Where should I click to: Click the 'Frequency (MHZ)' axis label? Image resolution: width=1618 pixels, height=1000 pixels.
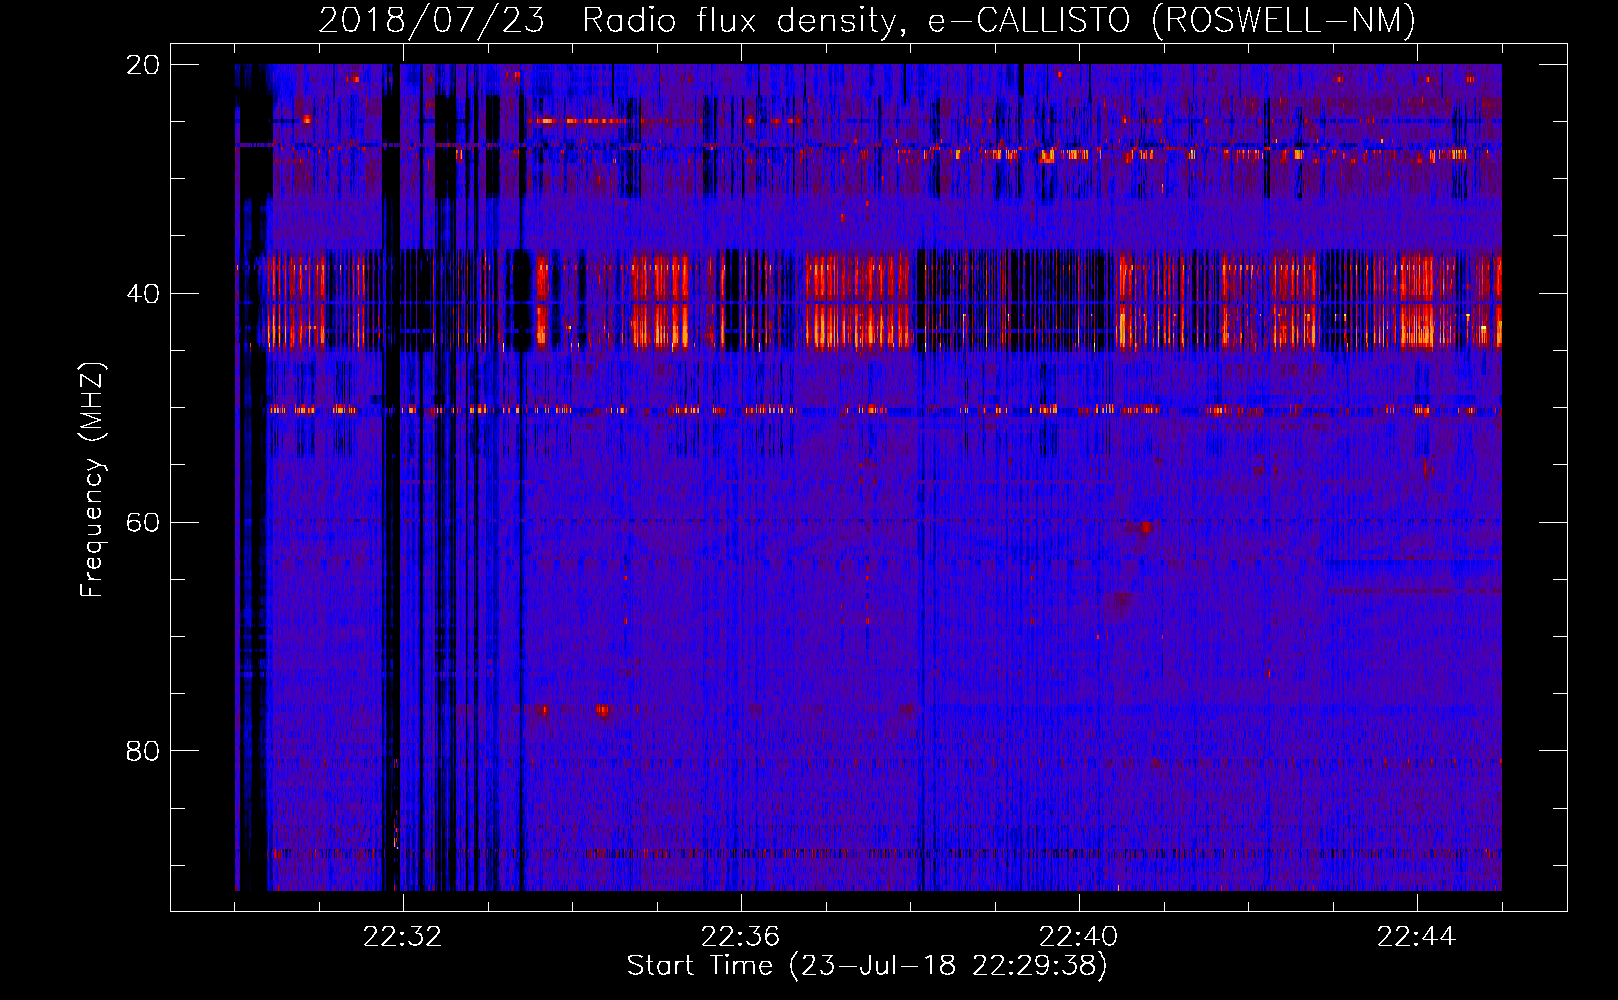(x=92, y=480)
